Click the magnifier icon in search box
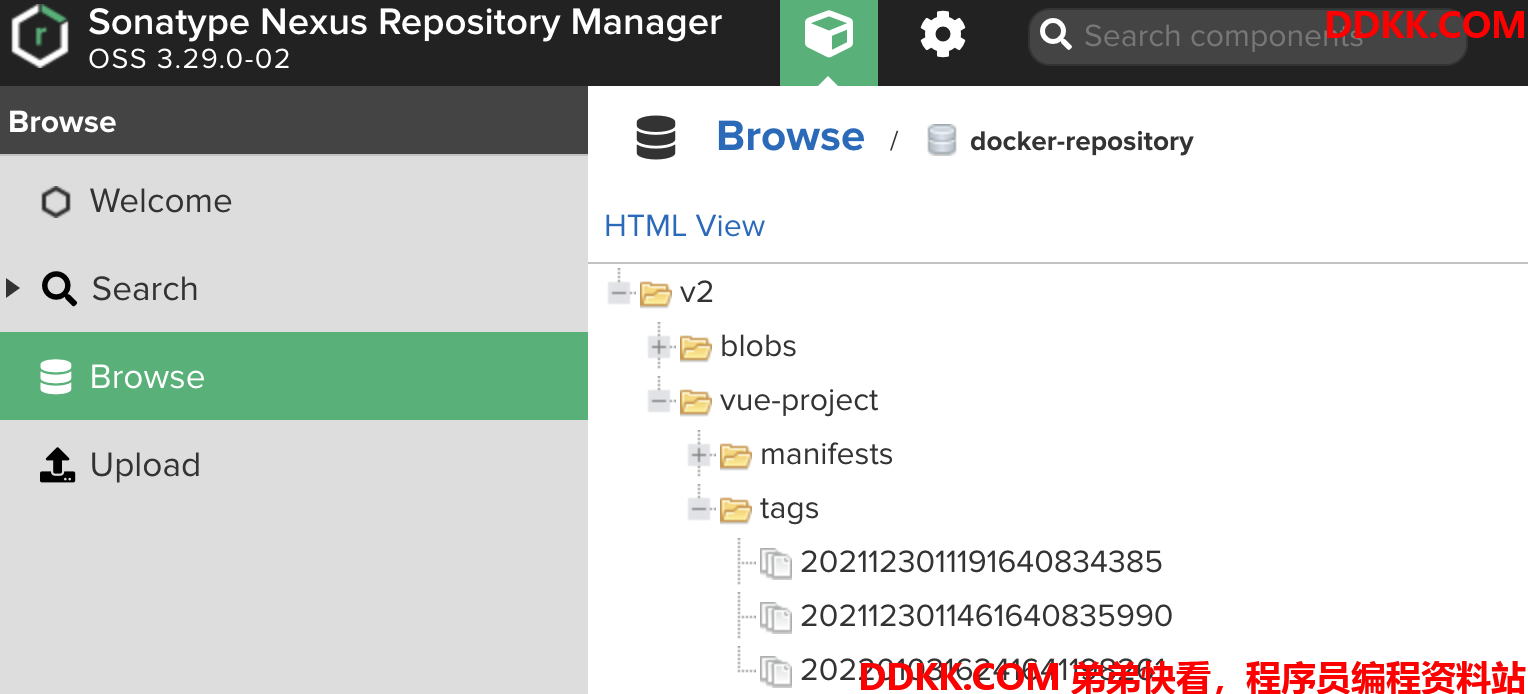This screenshot has width=1528, height=694. click(x=1056, y=36)
